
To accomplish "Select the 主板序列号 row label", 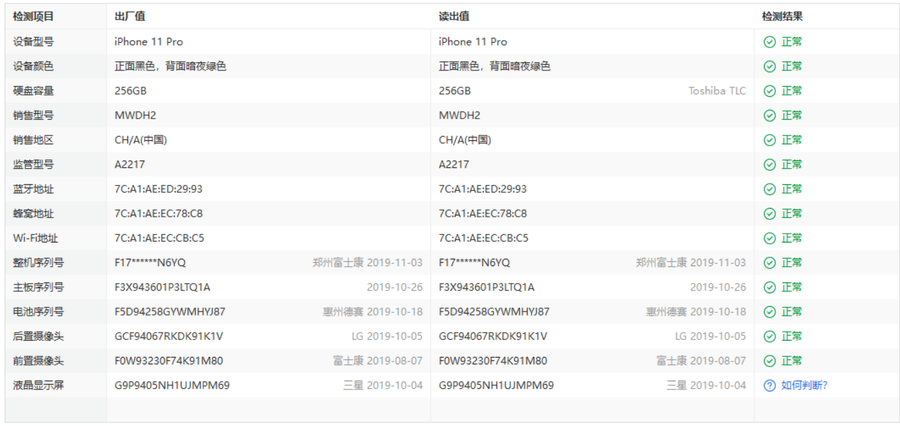I will [38, 287].
